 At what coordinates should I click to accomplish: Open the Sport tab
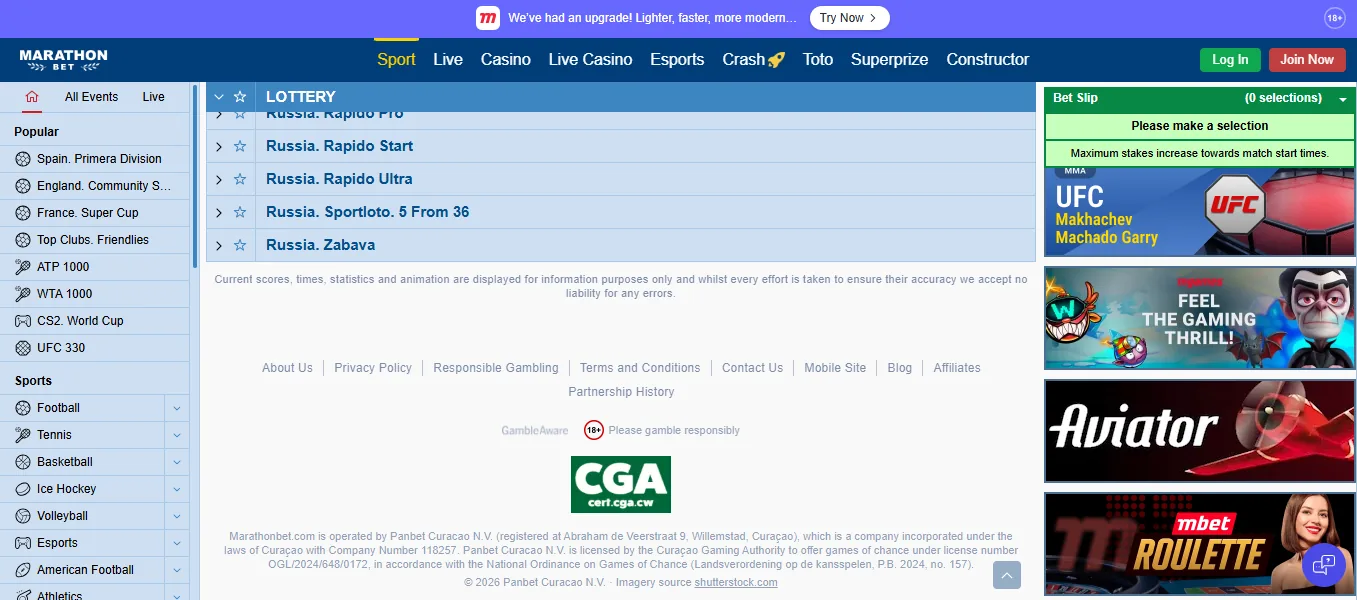tap(396, 59)
